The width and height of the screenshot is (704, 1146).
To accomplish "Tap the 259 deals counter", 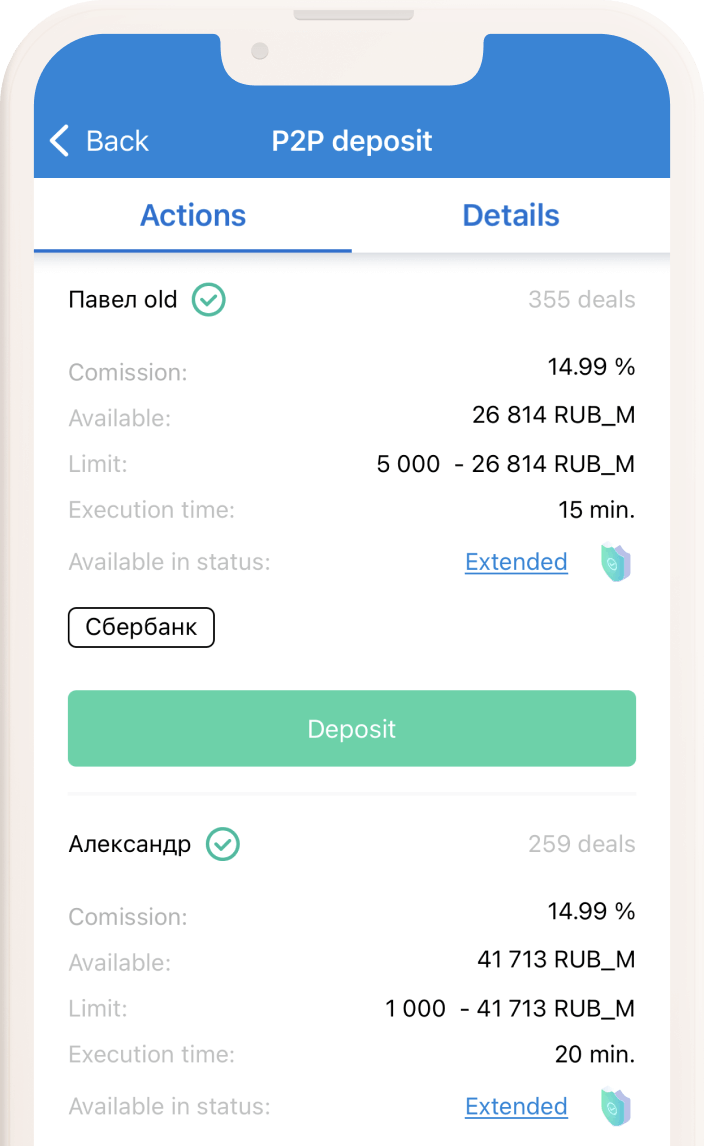I will [x=581, y=844].
